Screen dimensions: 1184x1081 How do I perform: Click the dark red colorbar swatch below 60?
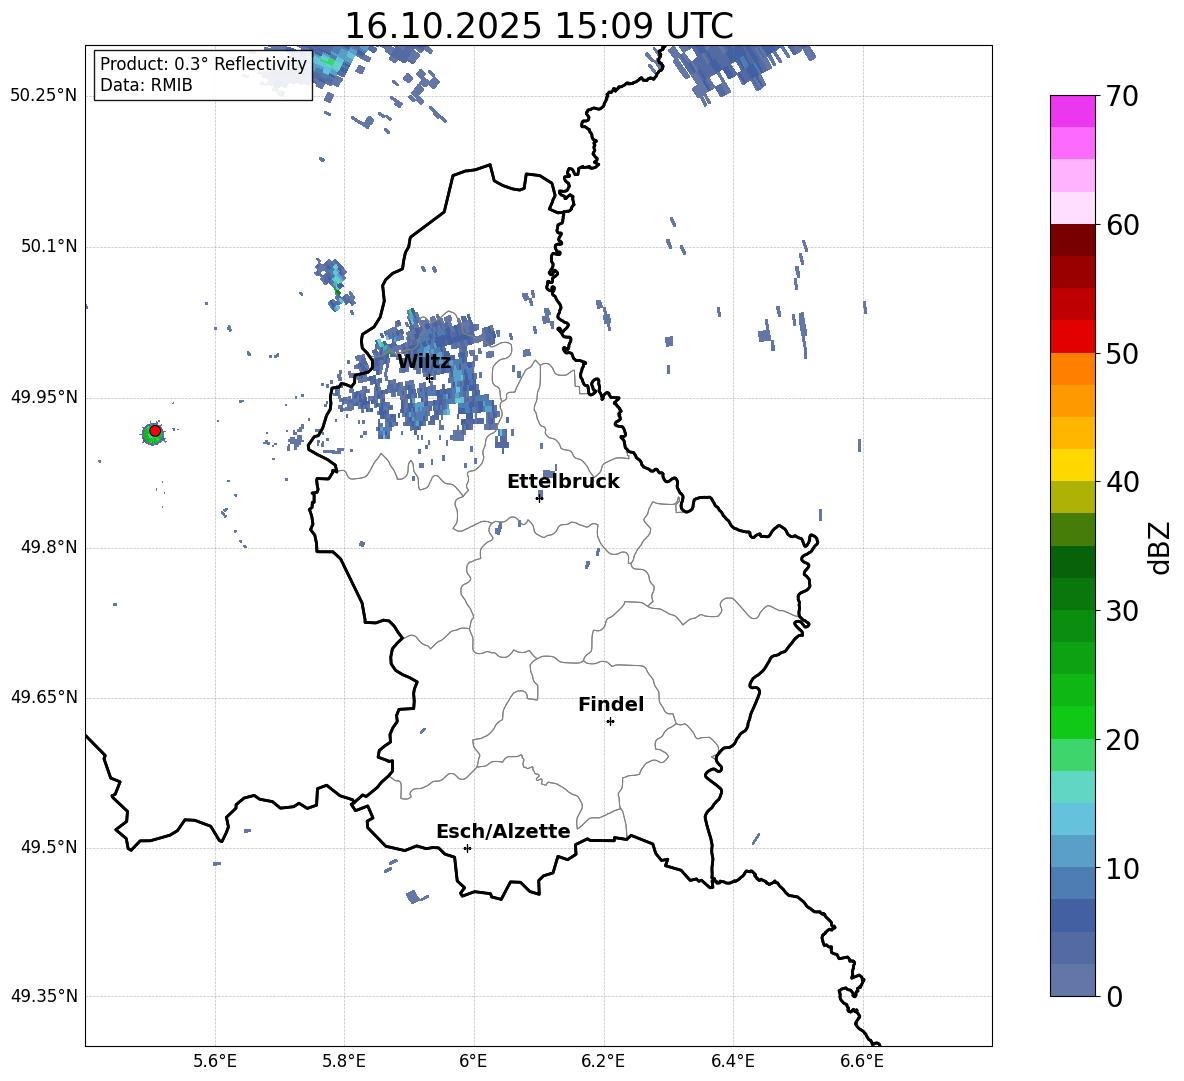[x=1073, y=240]
